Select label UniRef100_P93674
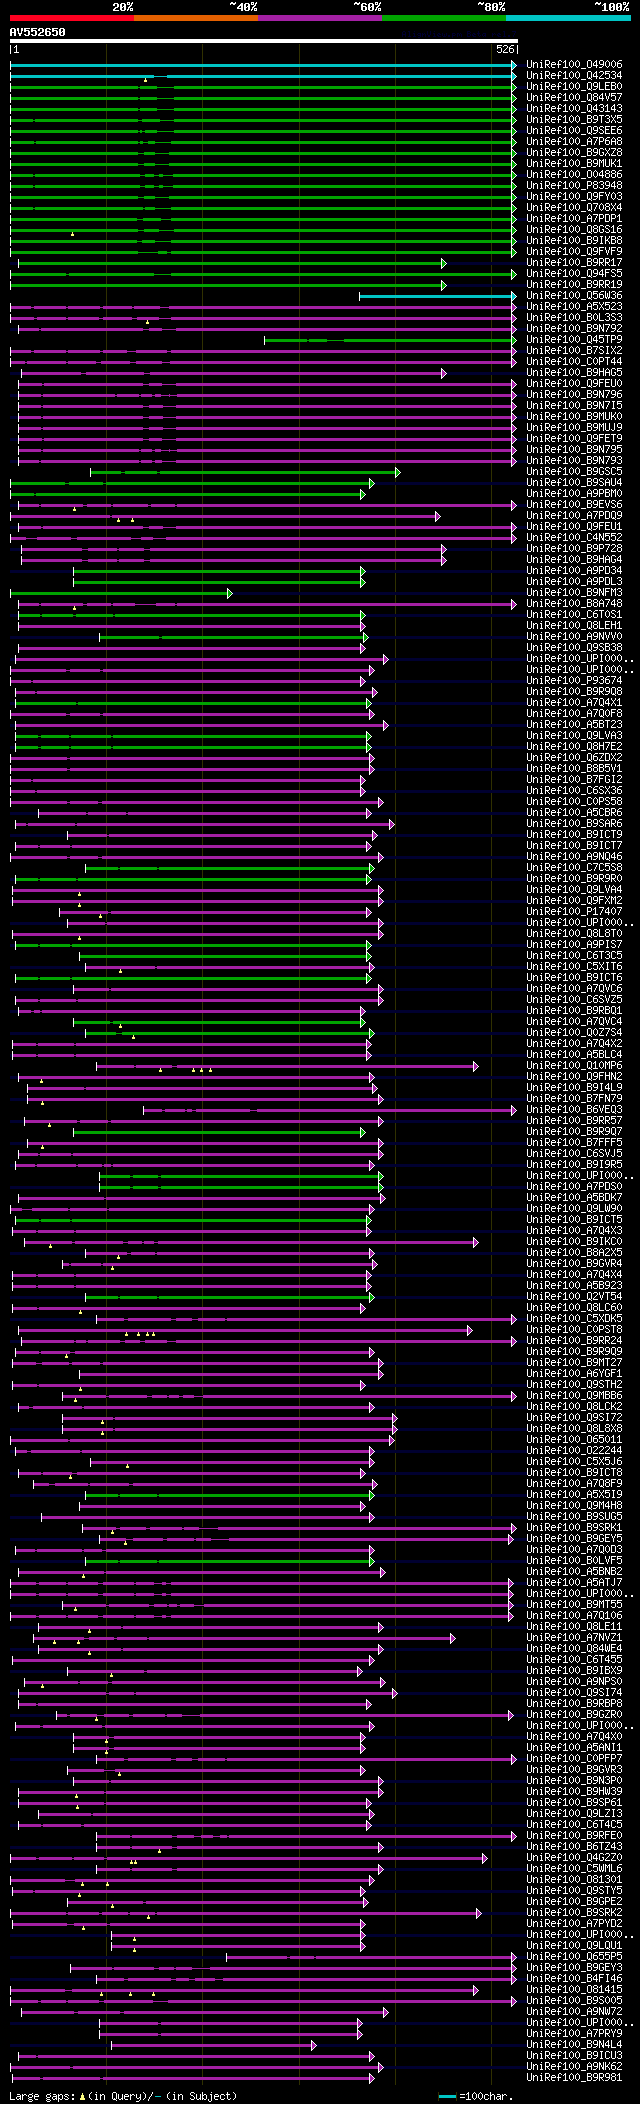Screen dimensions: 640x2104 coord(574,681)
